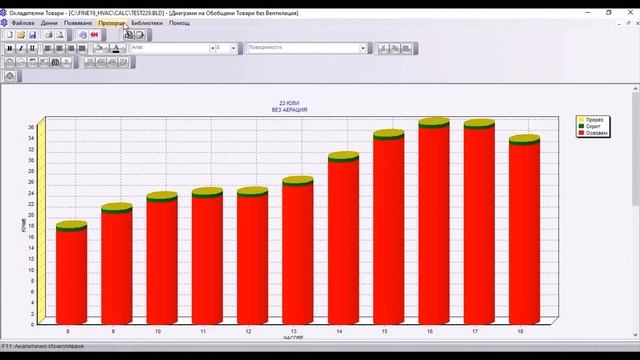
Task: Open print preview magnifier icon
Action: 60,35
